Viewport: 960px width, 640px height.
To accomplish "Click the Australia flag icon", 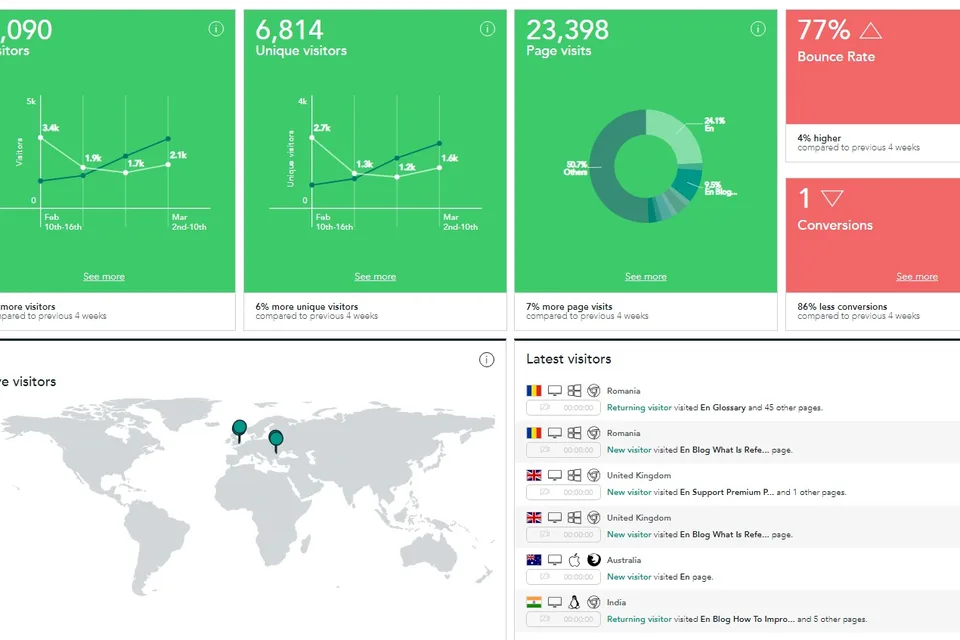I will pos(534,560).
